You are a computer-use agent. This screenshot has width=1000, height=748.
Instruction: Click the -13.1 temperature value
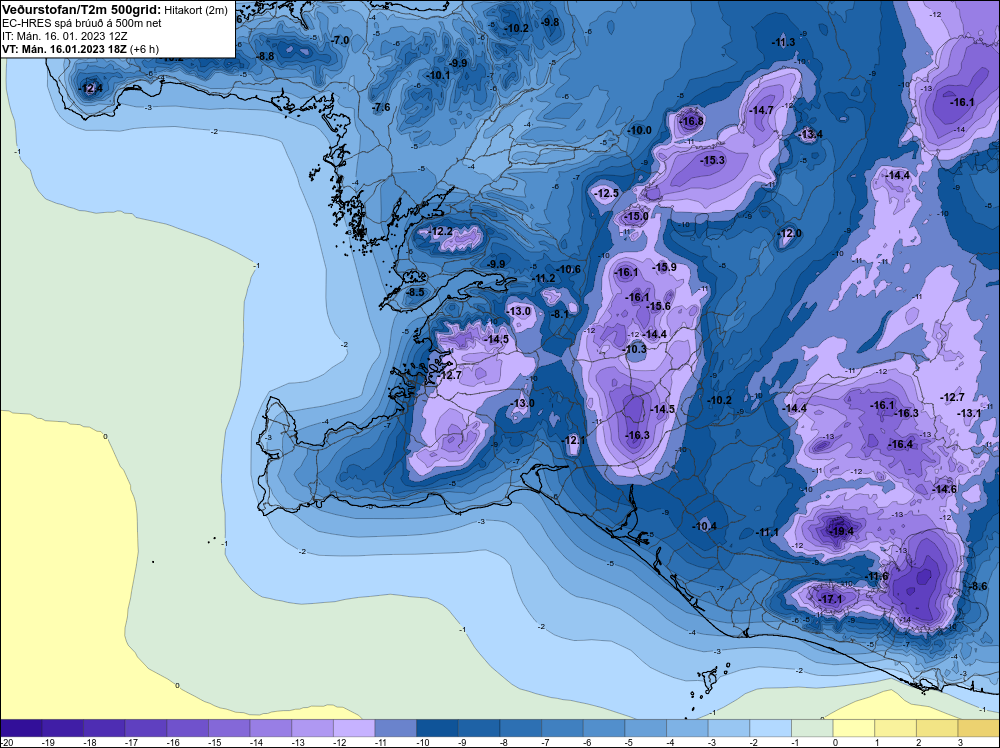tap(969, 413)
